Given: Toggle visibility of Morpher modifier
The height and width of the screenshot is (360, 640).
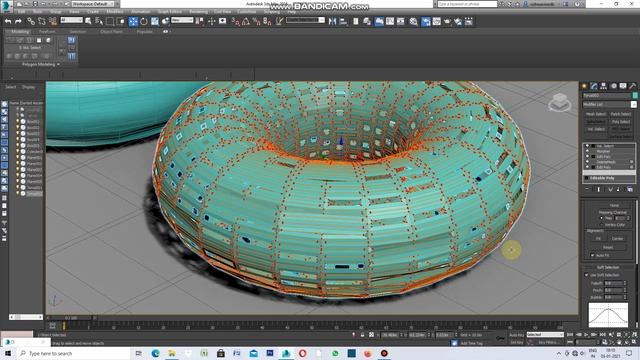Looking at the screenshot, I should [587, 151].
